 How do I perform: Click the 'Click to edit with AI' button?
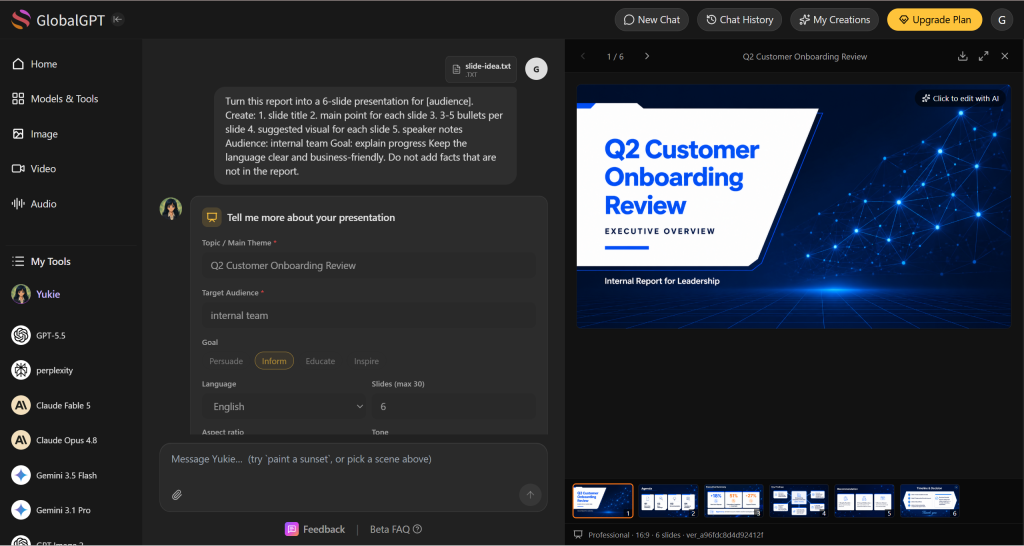point(960,99)
